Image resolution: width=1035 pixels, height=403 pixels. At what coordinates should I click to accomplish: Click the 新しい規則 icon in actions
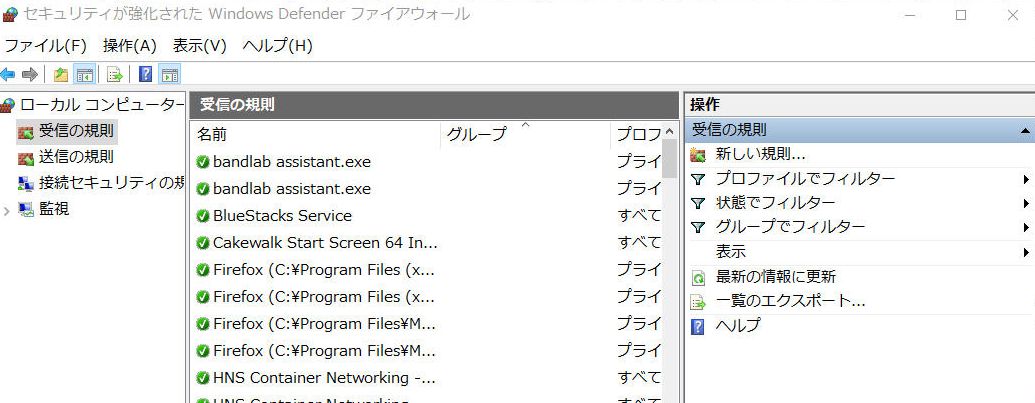click(698, 155)
